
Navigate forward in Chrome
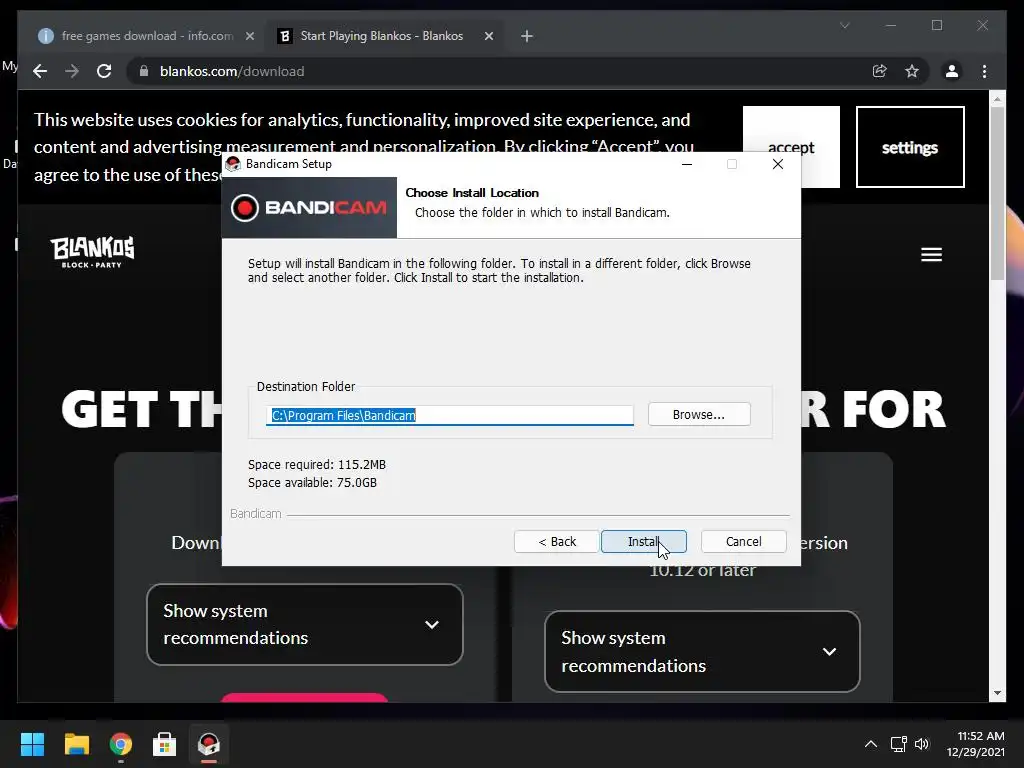(72, 71)
